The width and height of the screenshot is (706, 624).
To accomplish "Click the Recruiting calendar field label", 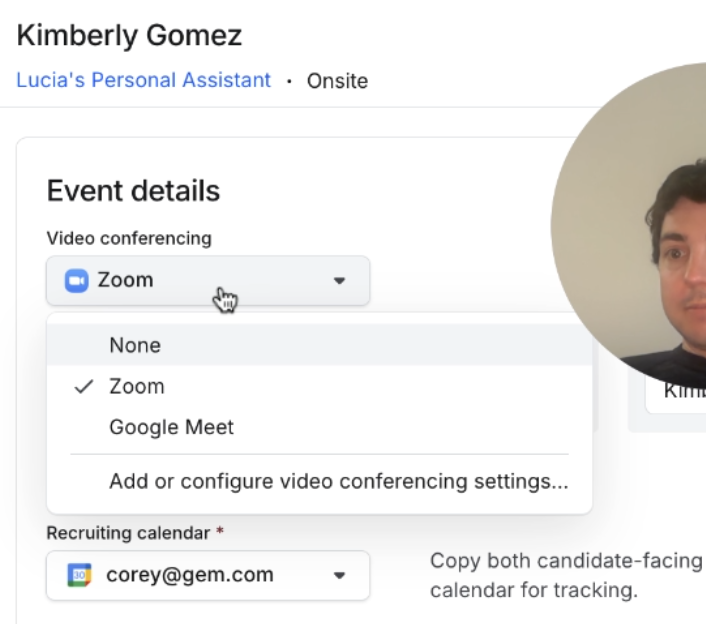I will [x=129, y=533].
